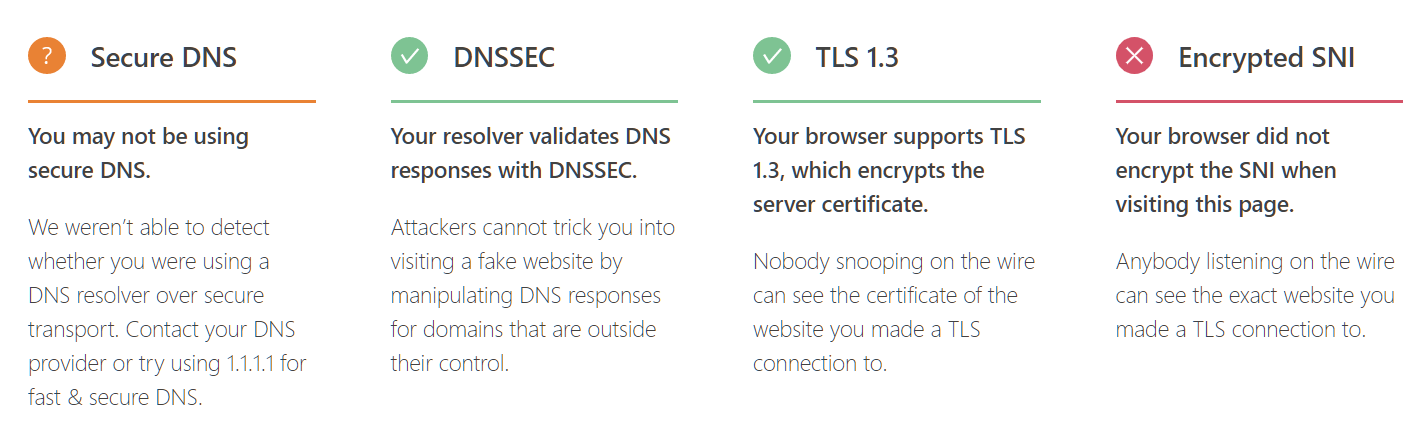Select the Secure DNS heading
The width and height of the screenshot is (1424, 426).
click(163, 57)
